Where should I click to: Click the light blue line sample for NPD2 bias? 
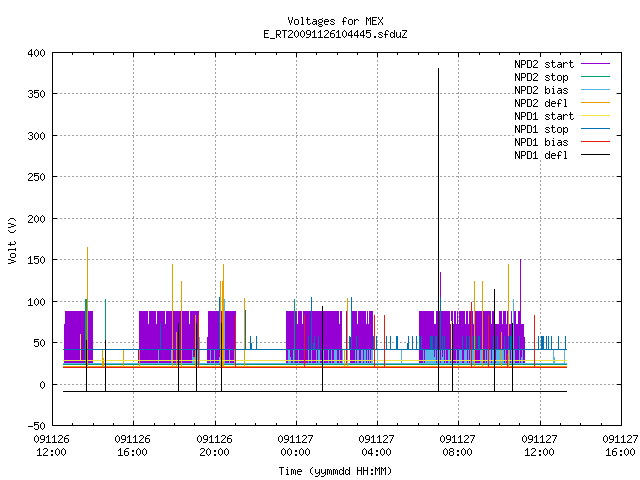coord(596,89)
